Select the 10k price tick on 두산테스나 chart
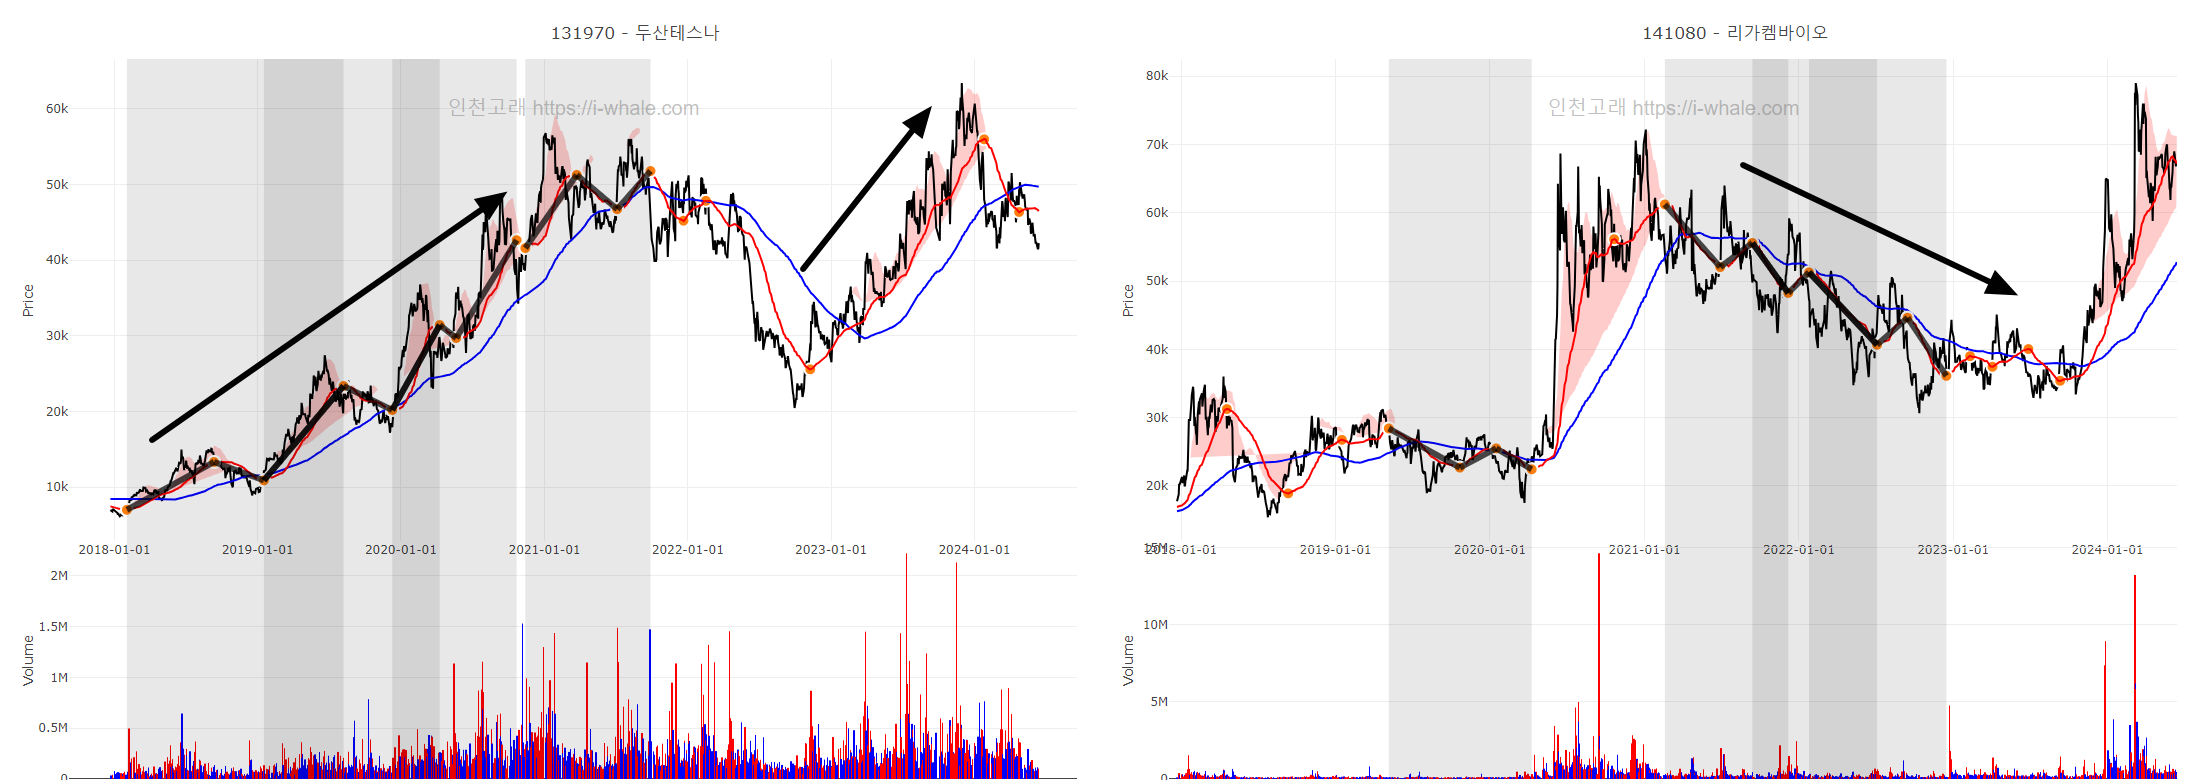Viewport: 2195px width, 780px height. pyautogui.click(x=57, y=487)
